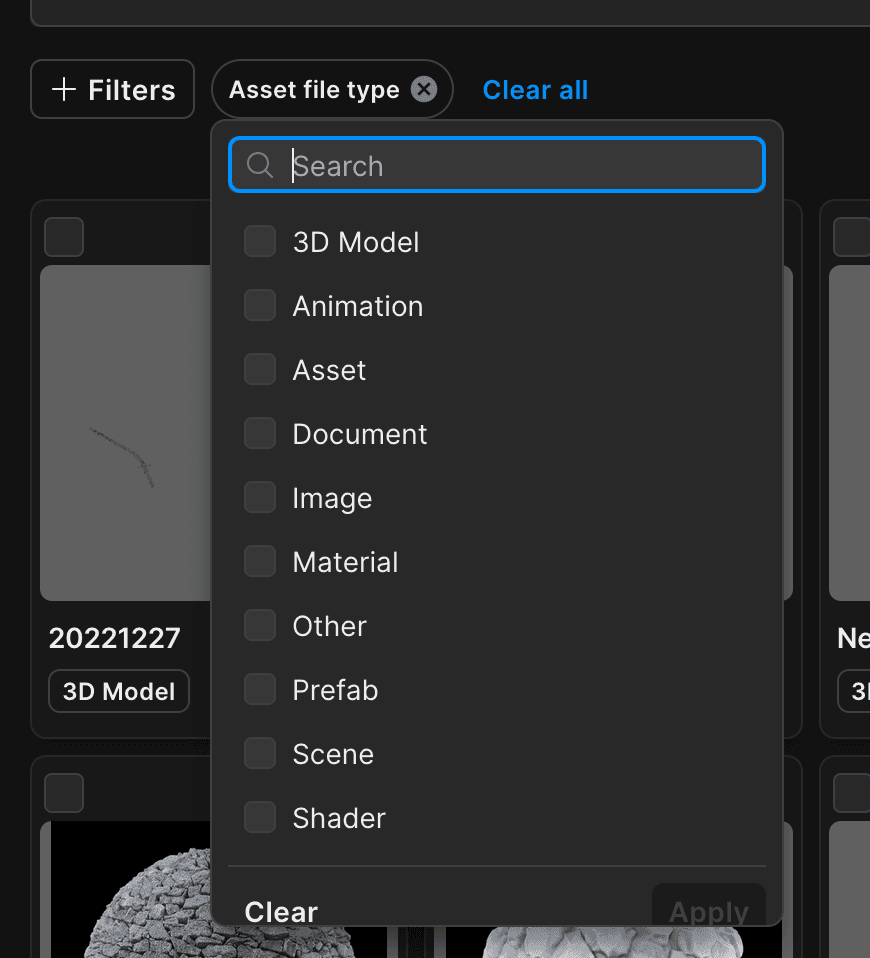Click the search magnifier icon
Image resolution: width=870 pixels, height=958 pixels.
point(259,165)
